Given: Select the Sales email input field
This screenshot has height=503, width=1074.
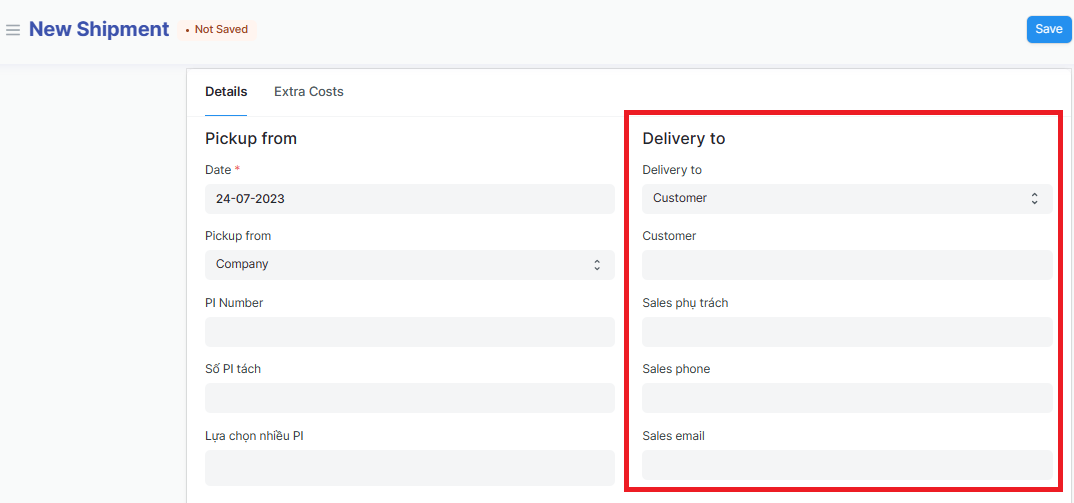Looking at the screenshot, I should tap(846, 465).
